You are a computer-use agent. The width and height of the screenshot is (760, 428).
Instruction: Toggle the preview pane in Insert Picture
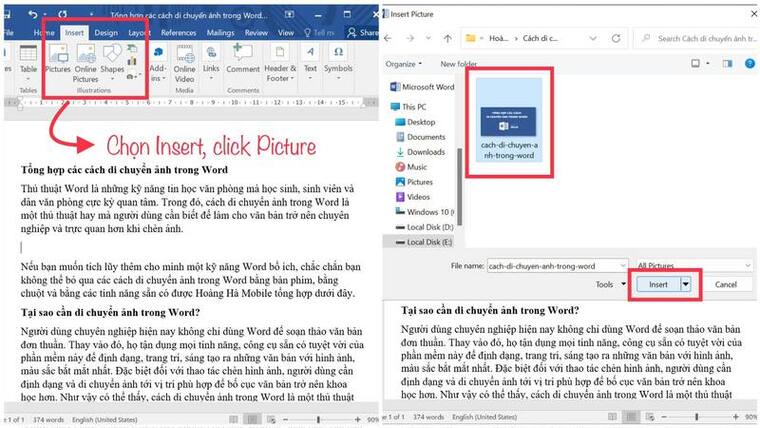[728, 63]
